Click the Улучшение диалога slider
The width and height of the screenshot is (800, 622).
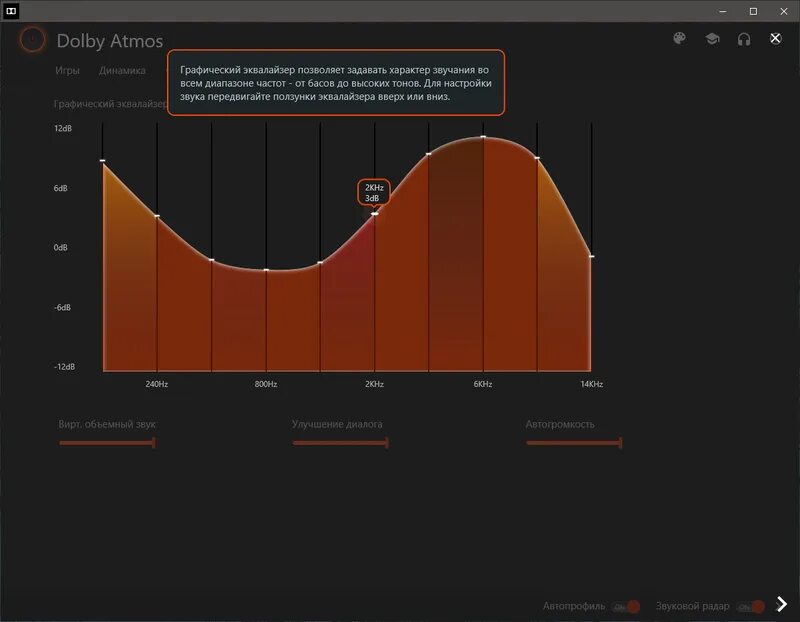(341, 442)
